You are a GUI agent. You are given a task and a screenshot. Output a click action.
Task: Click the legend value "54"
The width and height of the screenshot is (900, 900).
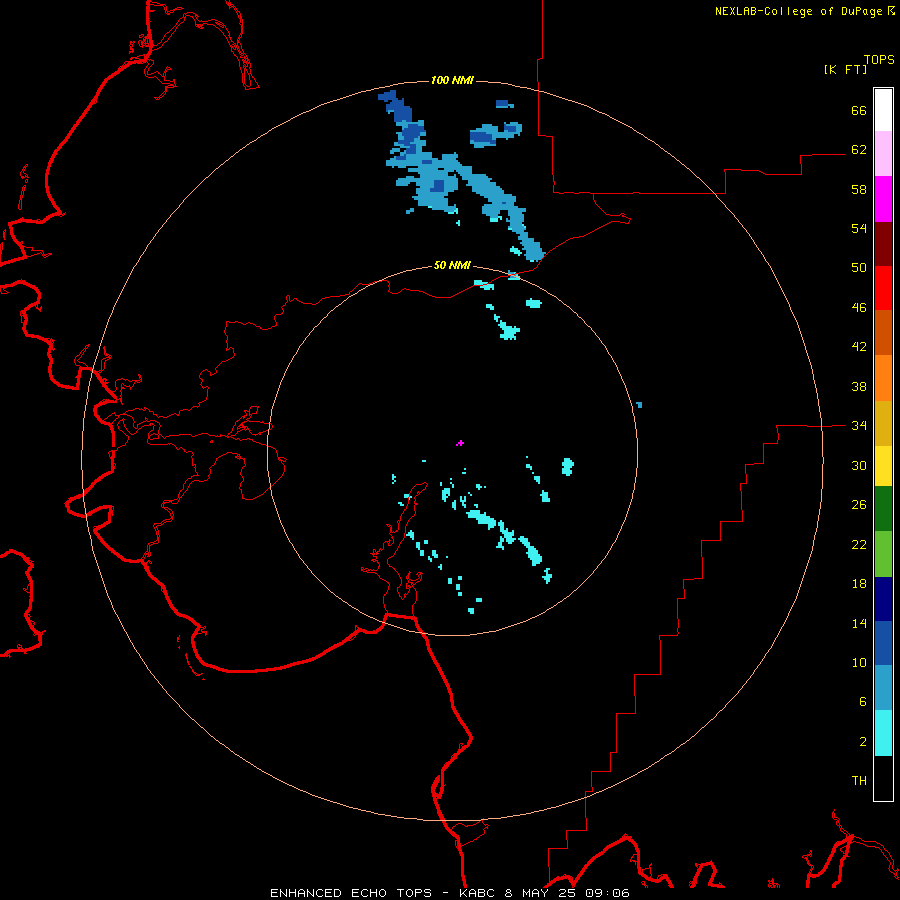[x=859, y=228]
